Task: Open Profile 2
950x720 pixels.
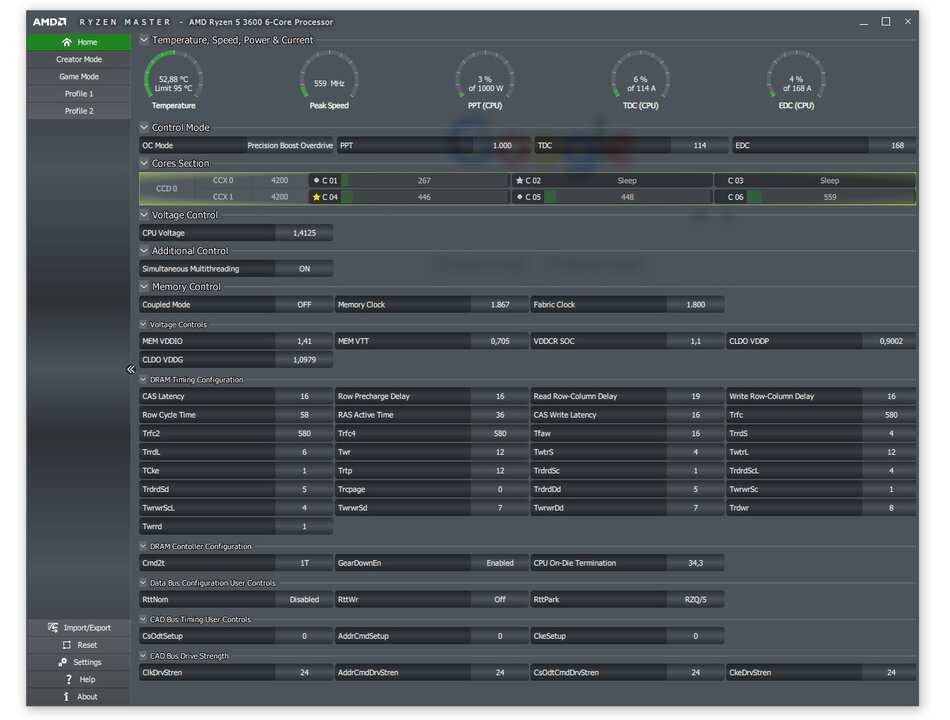Action: (79, 111)
